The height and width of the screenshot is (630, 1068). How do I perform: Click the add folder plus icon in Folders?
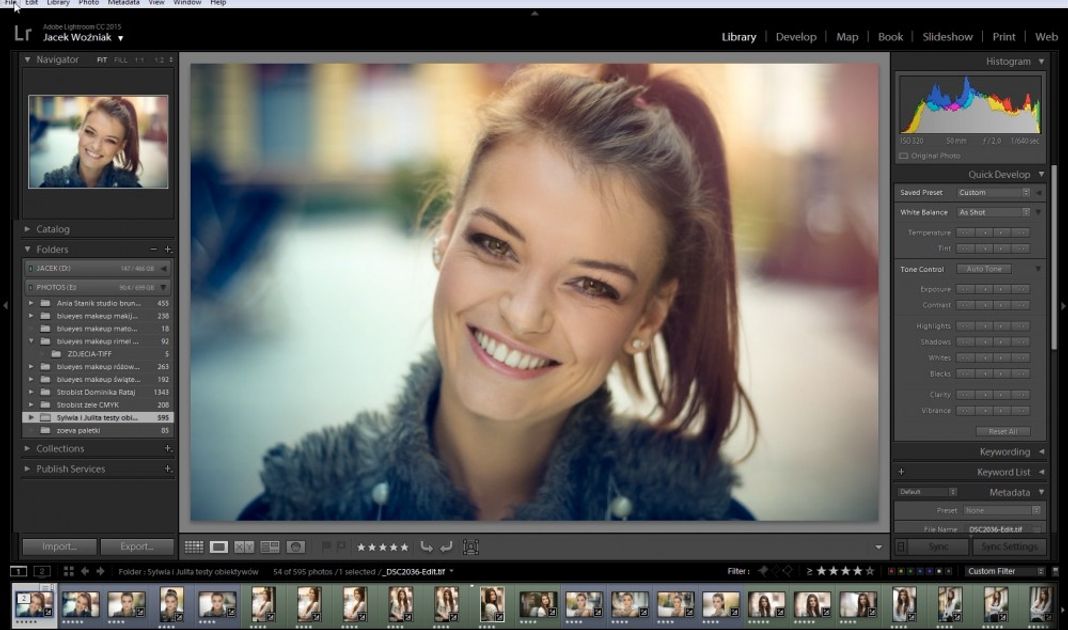168,249
